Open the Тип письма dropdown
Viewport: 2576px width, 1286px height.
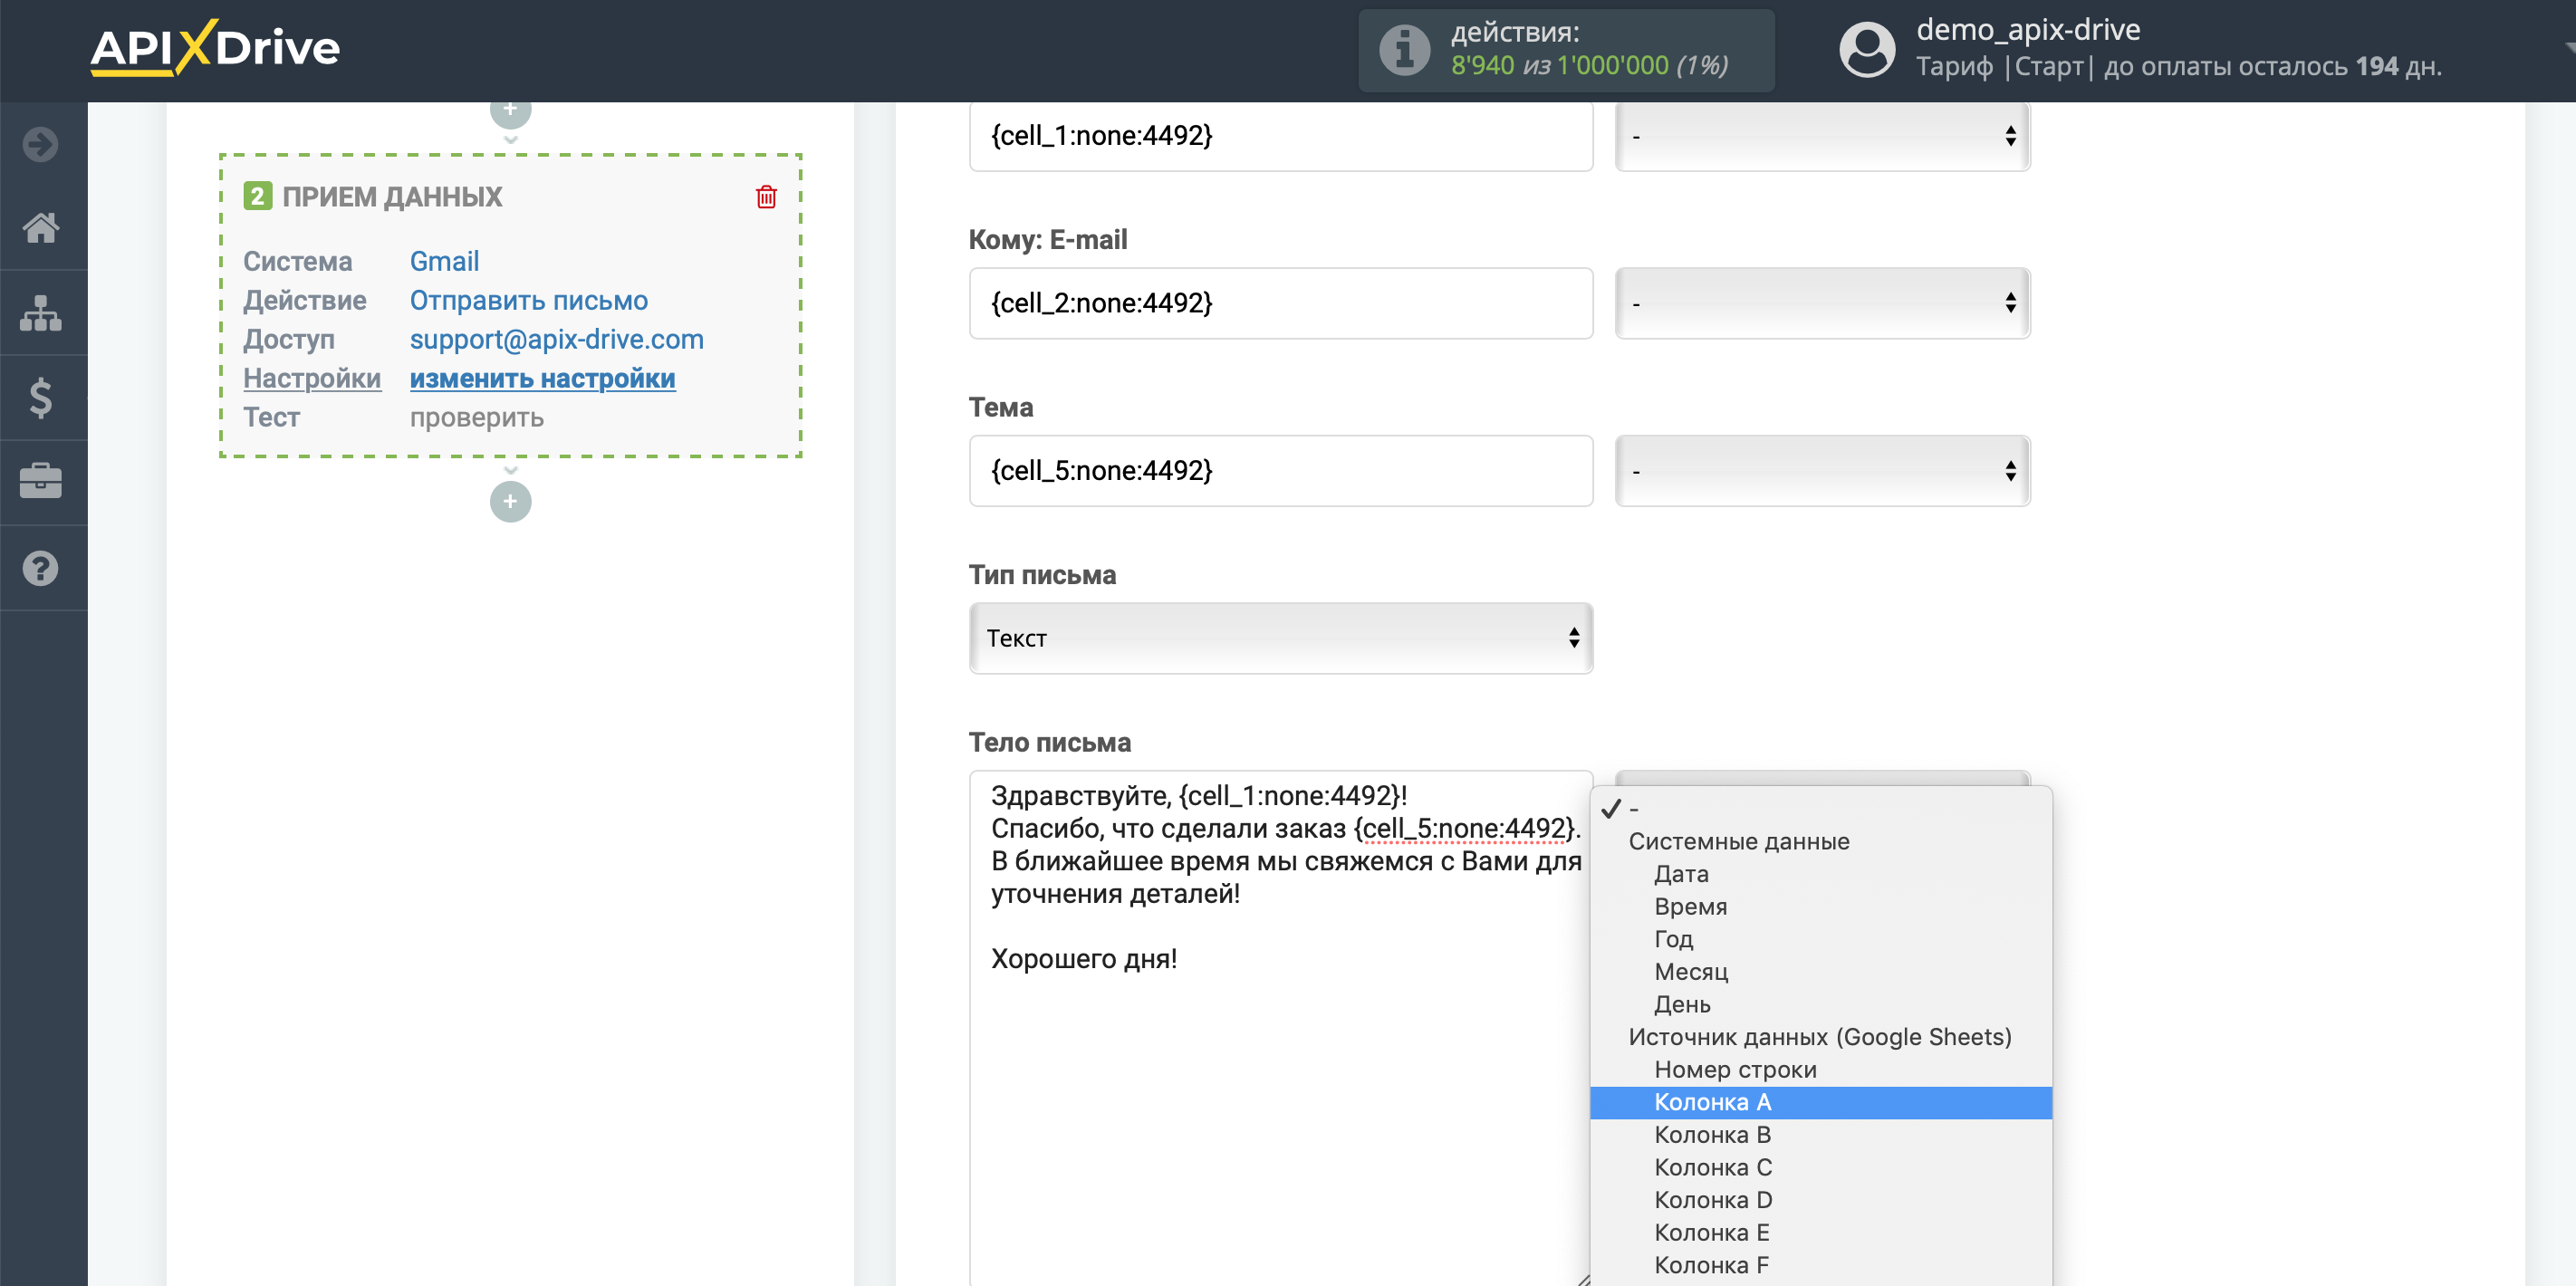coord(1280,638)
